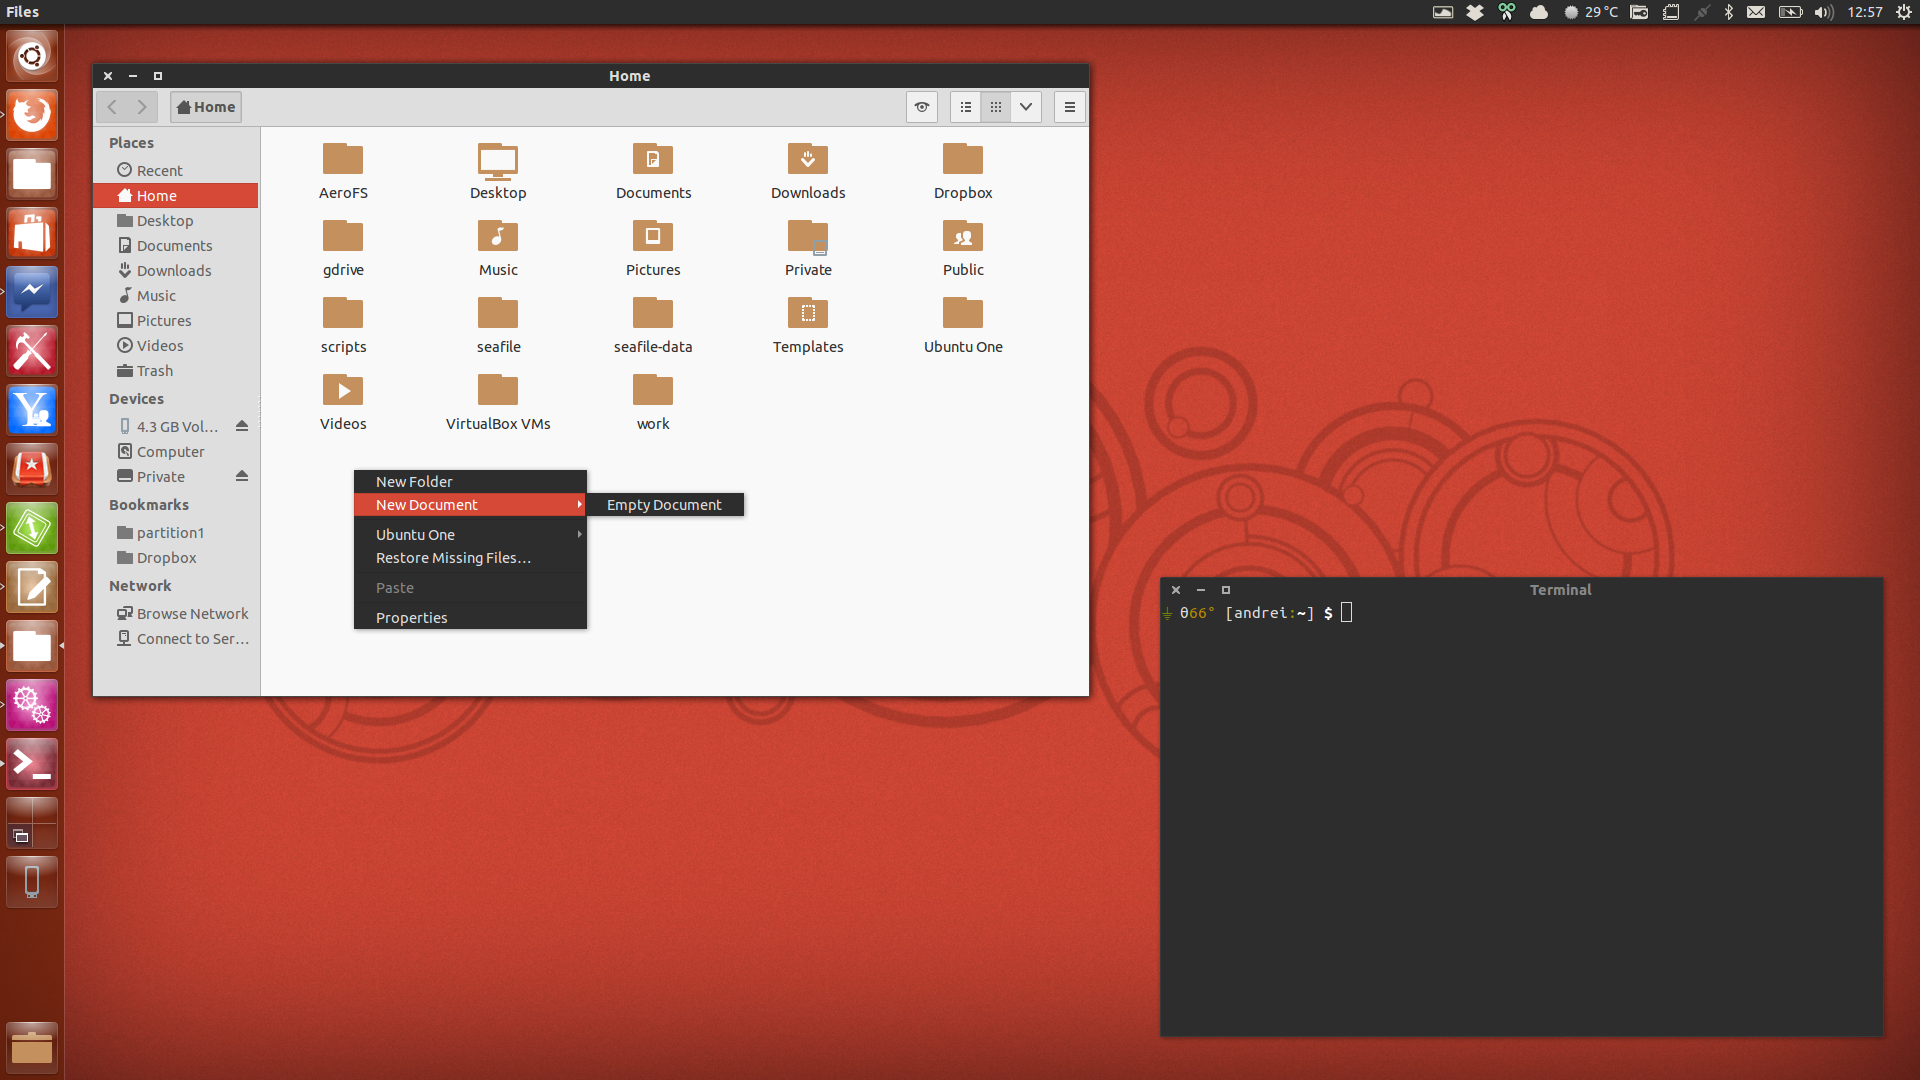Select the Music folder icon in file view
Viewport: 1920px width, 1080px height.
tap(498, 237)
